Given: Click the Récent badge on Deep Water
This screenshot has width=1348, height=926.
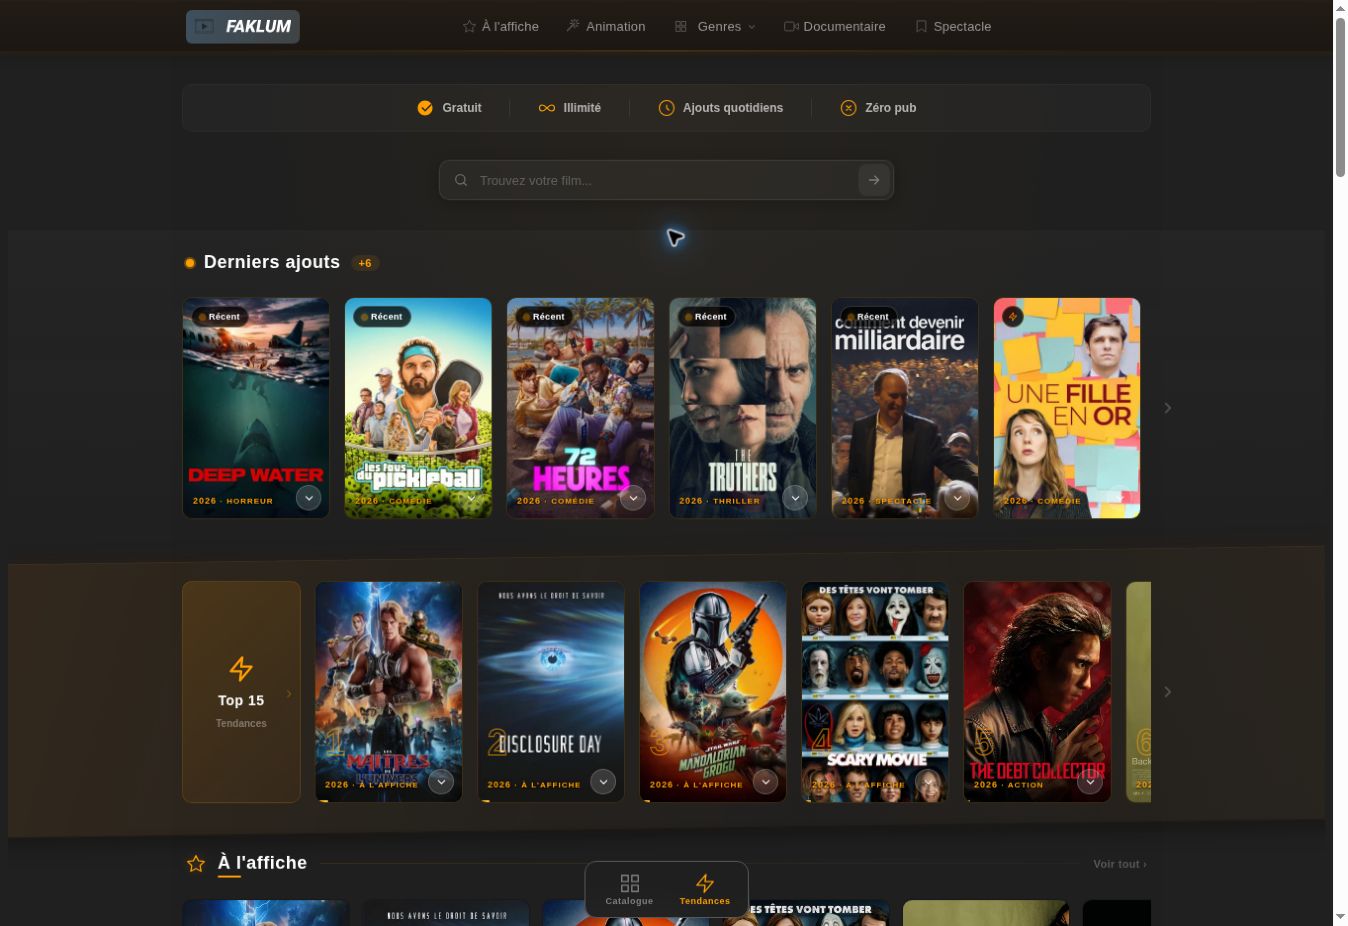Looking at the screenshot, I should click(219, 316).
